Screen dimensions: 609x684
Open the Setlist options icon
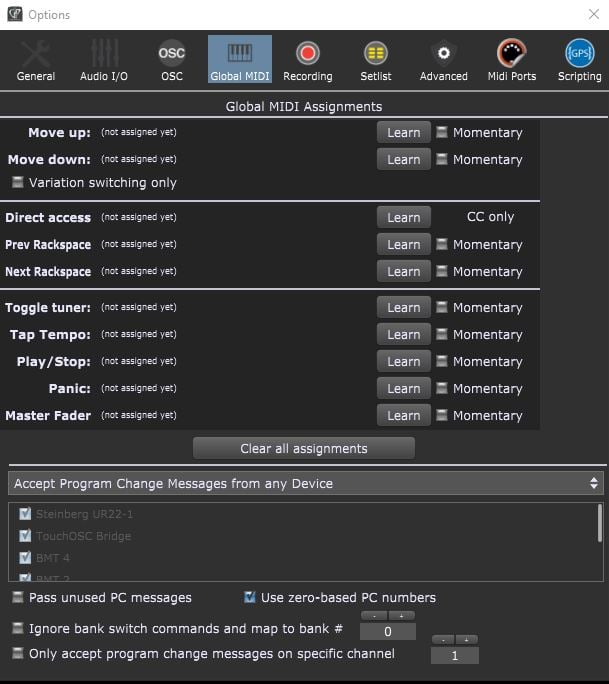pyautogui.click(x=376, y=60)
